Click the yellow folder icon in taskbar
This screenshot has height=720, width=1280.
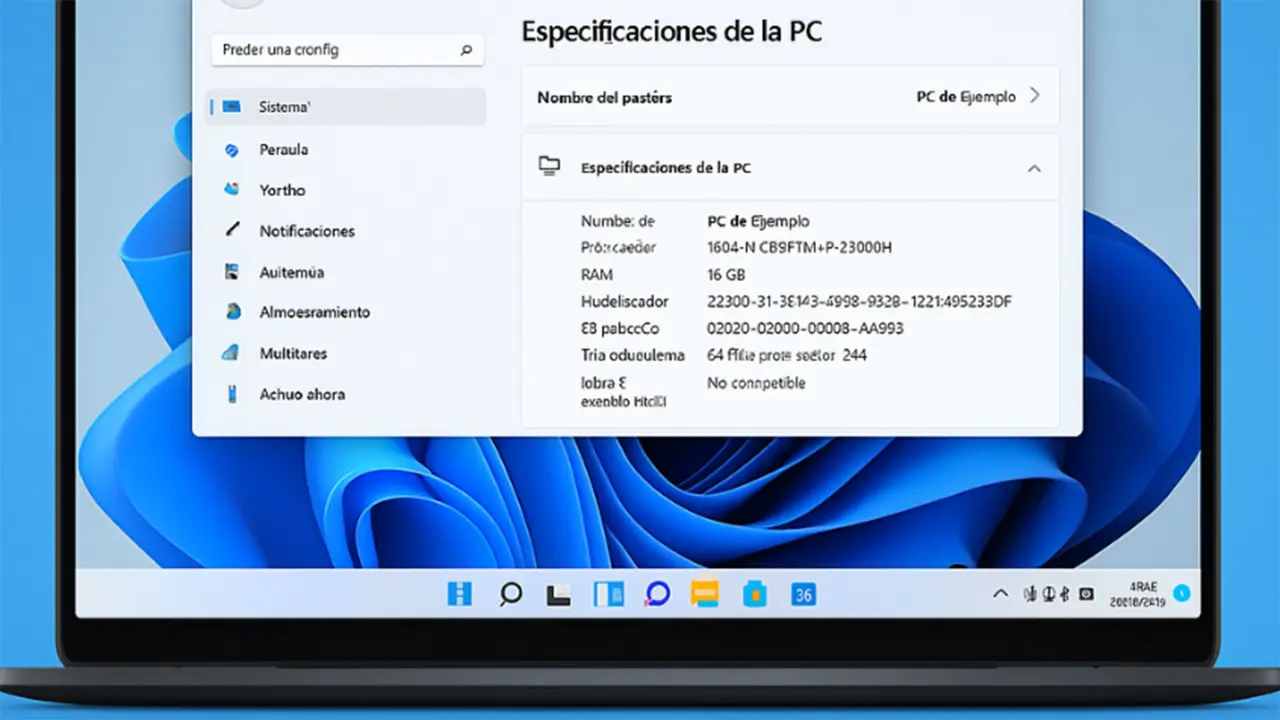point(705,594)
